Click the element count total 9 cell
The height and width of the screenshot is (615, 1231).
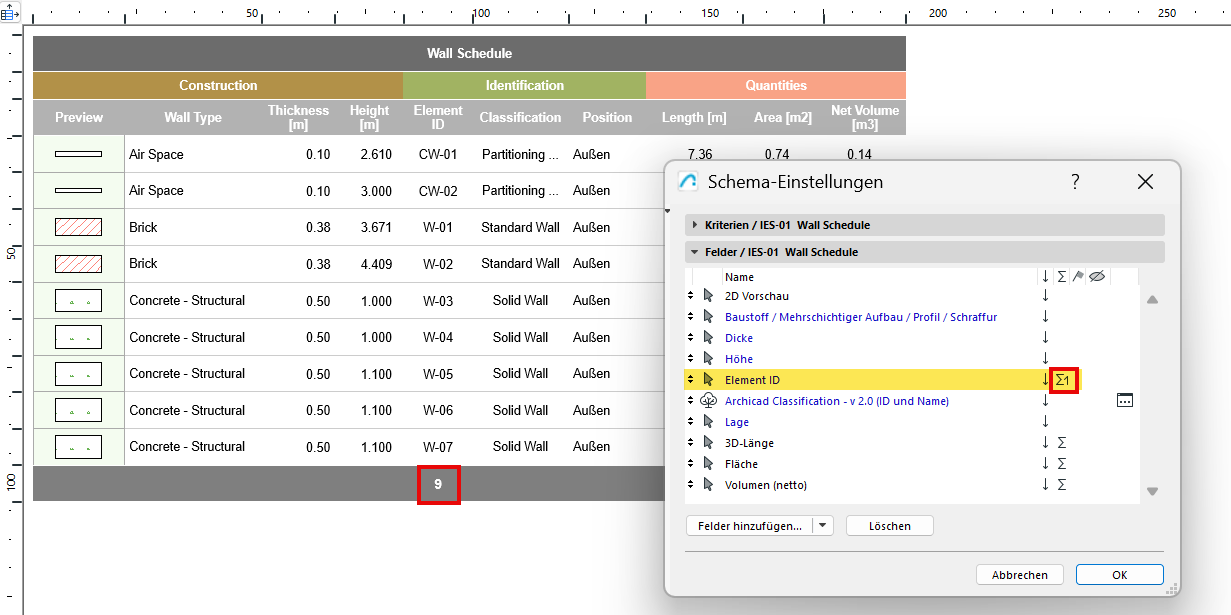(x=438, y=484)
